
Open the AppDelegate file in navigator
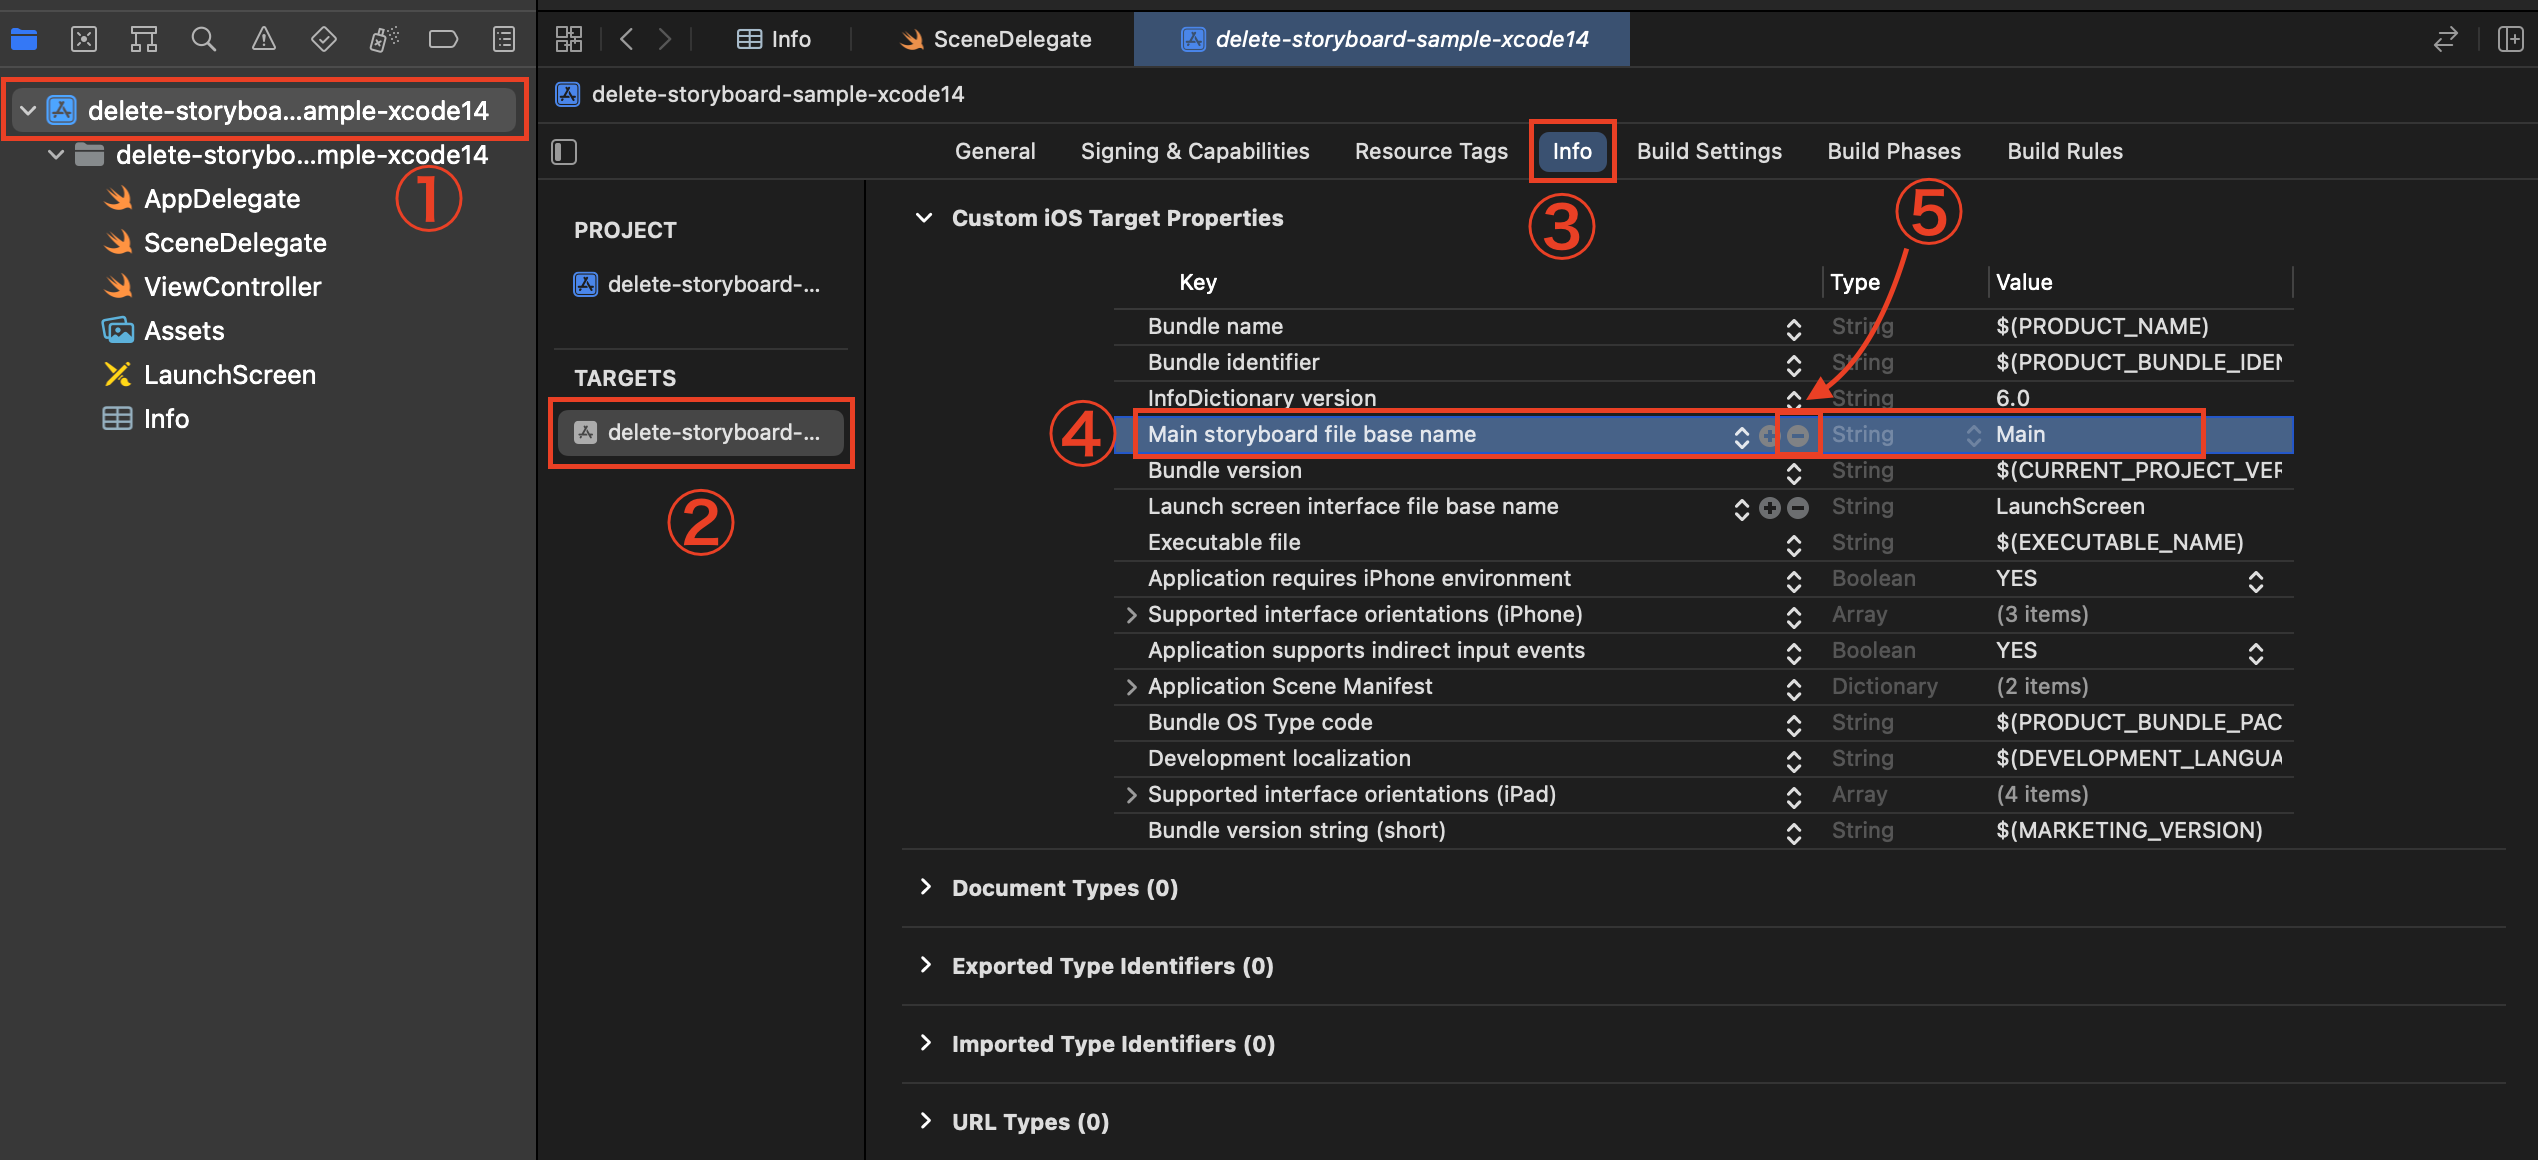(x=221, y=199)
